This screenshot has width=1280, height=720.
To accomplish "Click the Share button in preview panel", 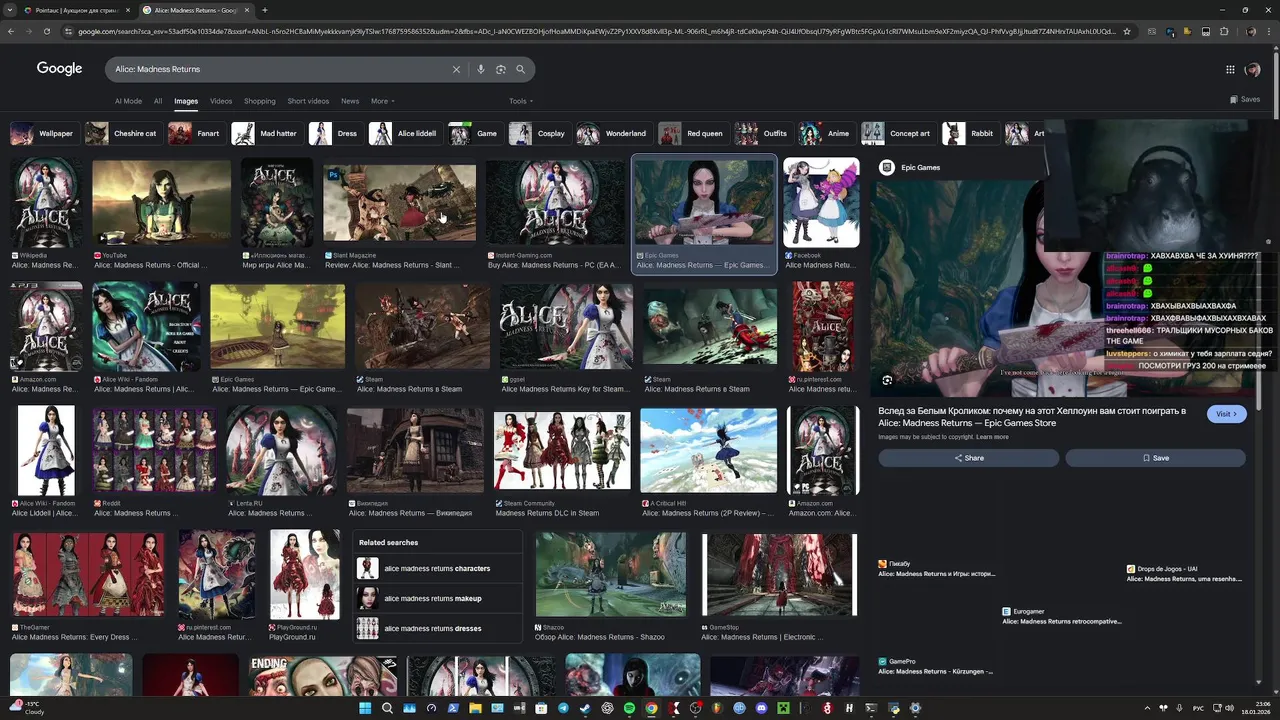I will click(x=968, y=458).
